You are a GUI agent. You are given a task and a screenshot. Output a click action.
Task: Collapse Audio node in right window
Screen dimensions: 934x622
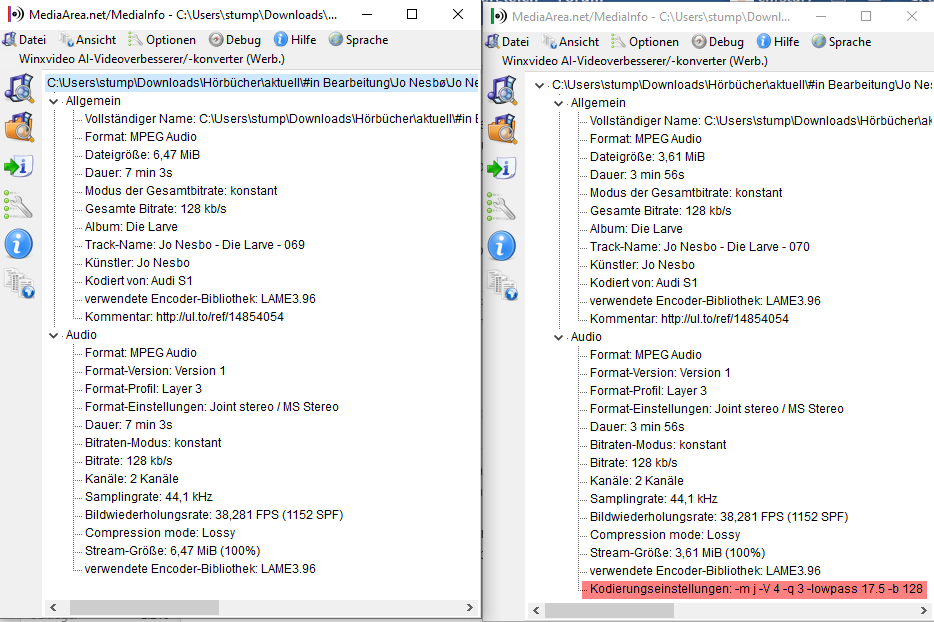tap(559, 337)
